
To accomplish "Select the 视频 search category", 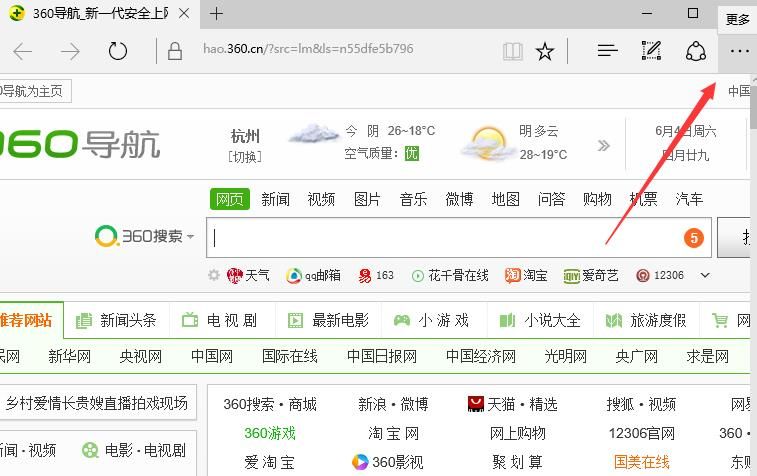I will tap(321, 199).
